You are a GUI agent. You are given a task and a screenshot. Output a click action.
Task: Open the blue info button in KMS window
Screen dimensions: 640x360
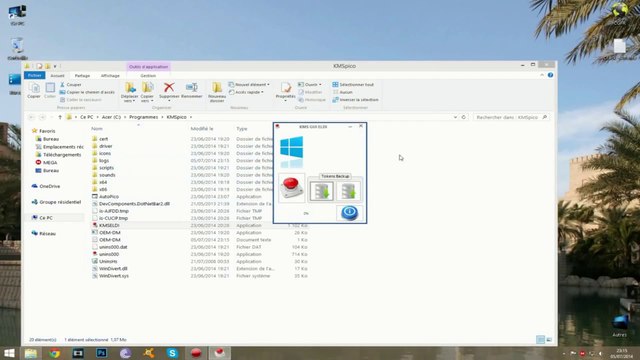pyautogui.click(x=349, y=212)
